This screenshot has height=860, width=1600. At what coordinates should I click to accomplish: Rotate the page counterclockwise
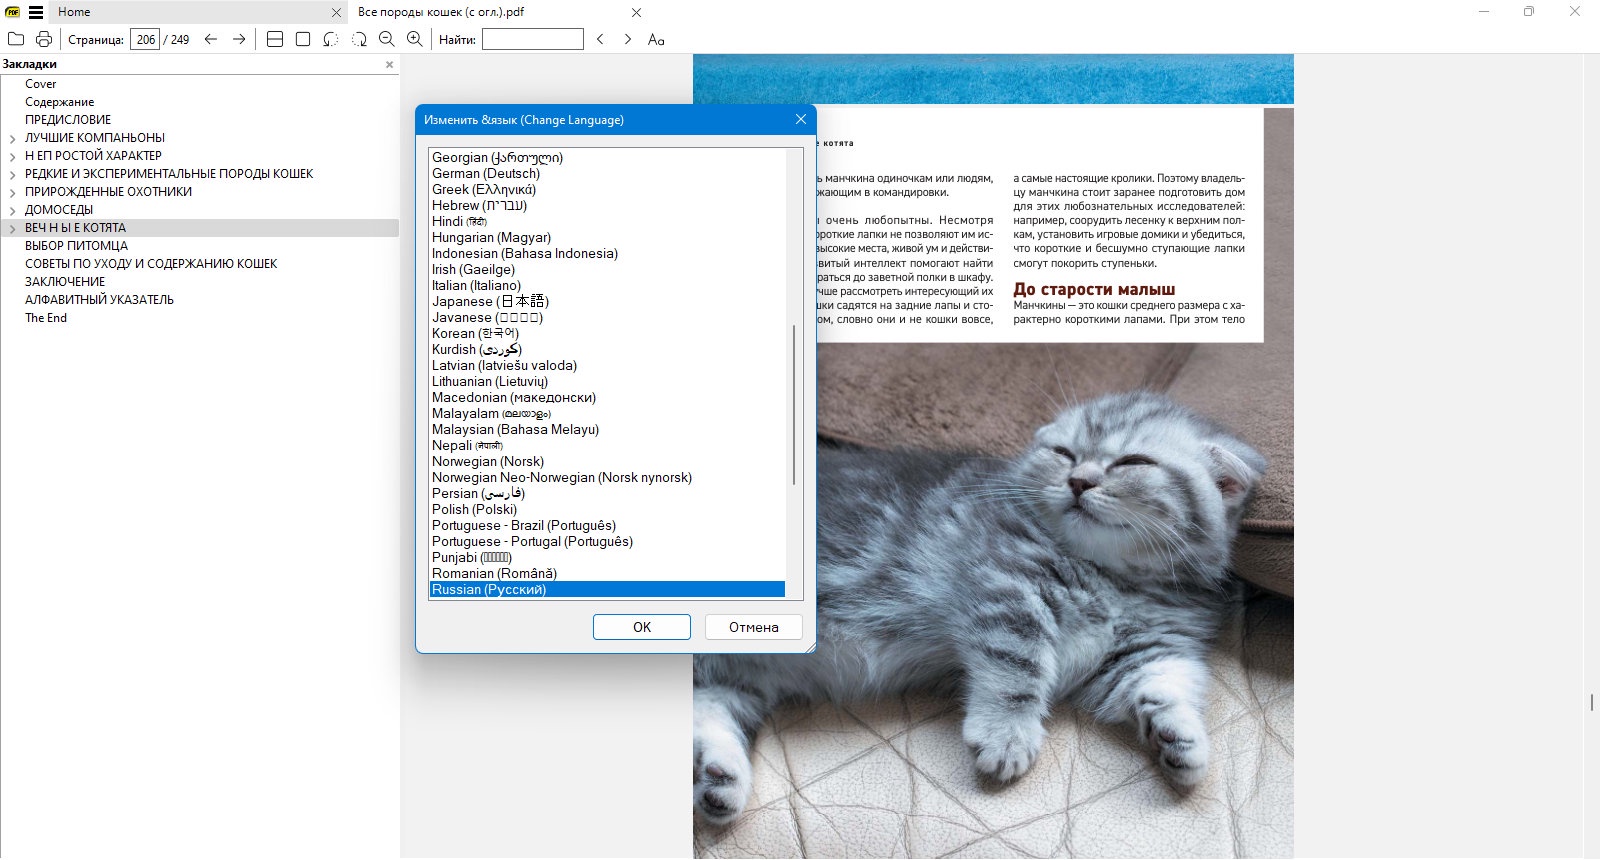click(331, 39)
